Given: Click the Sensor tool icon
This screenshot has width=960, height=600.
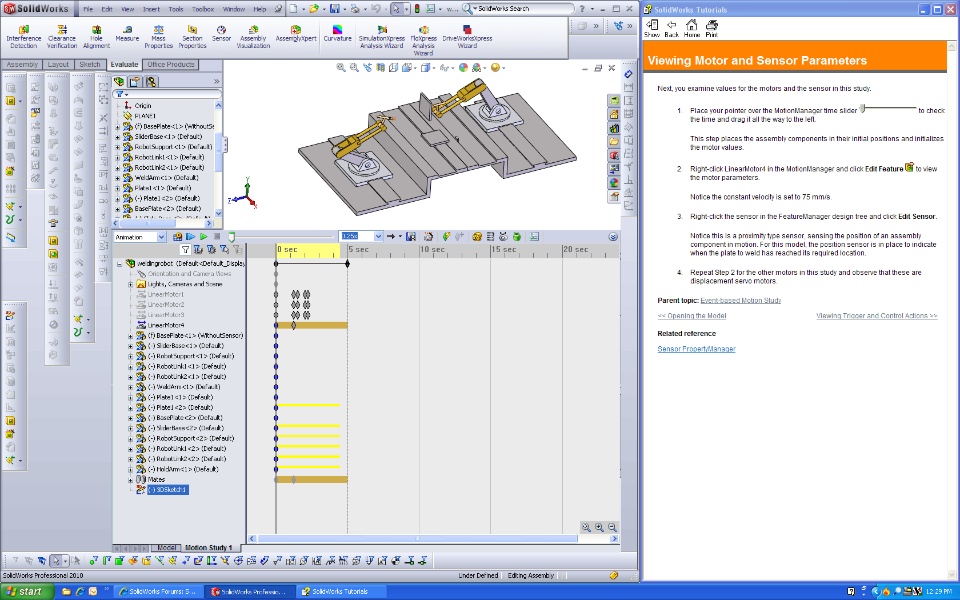Looking at the screenshot, I should (x=222, y=32).
